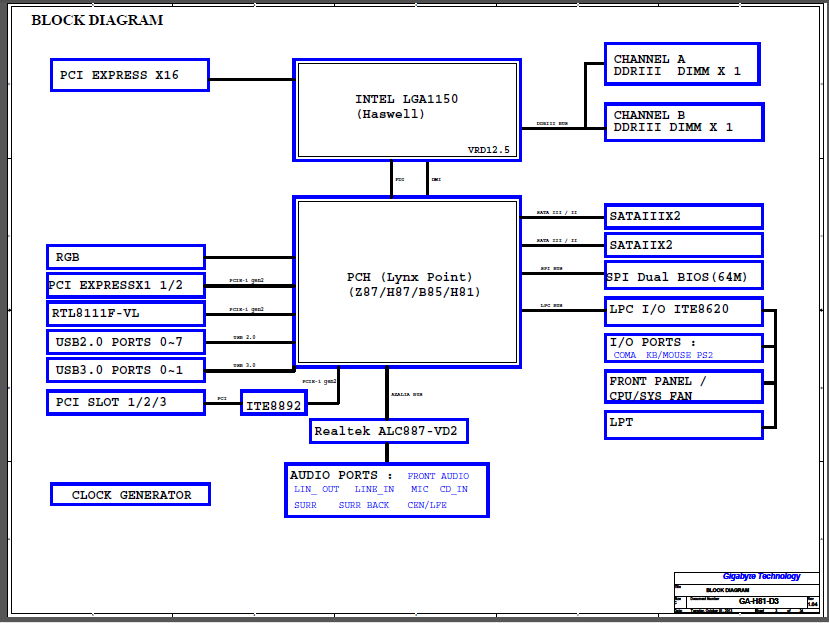Image resolution: width=829 pixels, height=623 pixels.
Task: Click 'PCIE-1 gen2' label beside RTL8111F-VL
Action: click(246, 309)
